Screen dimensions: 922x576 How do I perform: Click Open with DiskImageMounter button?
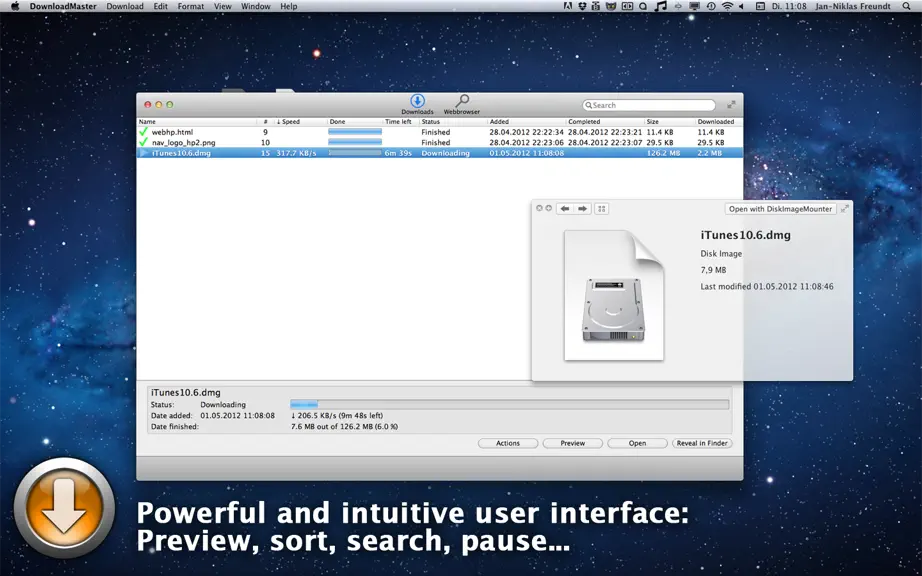(x=780, y=209)
